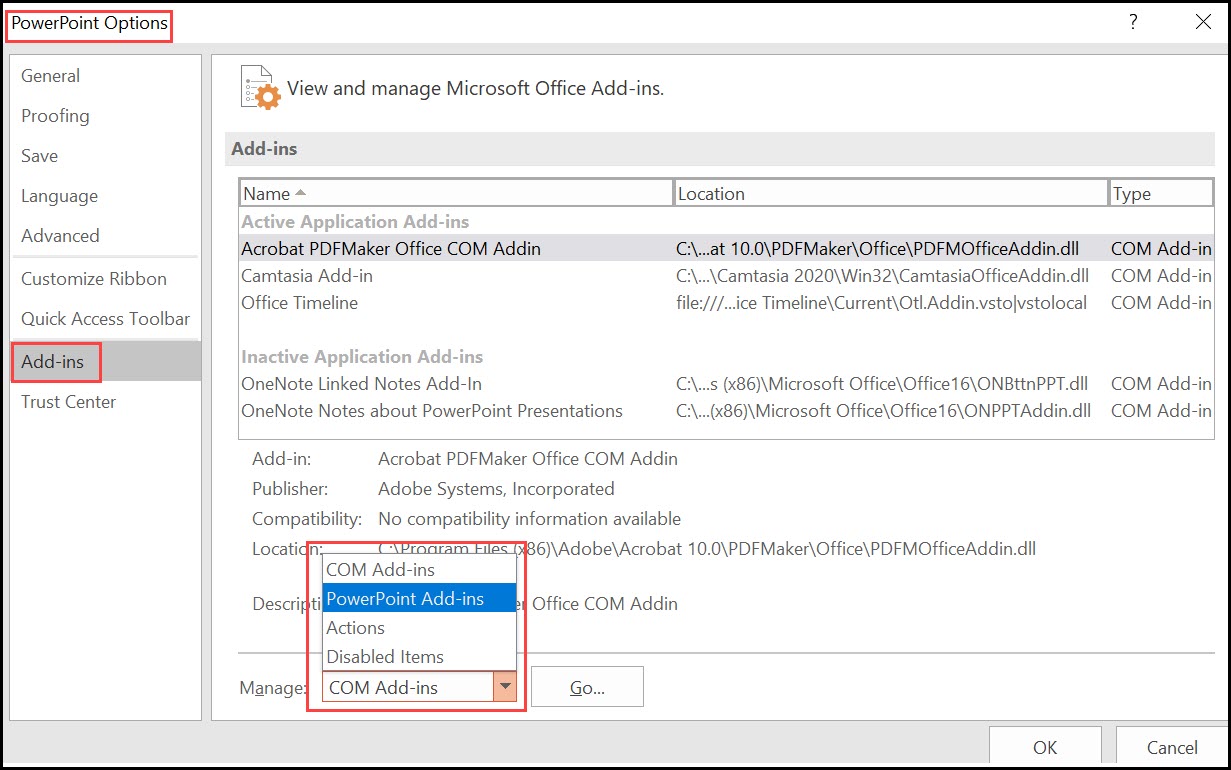Choose COM Add-ins in the dropdown list

(419, 570)
